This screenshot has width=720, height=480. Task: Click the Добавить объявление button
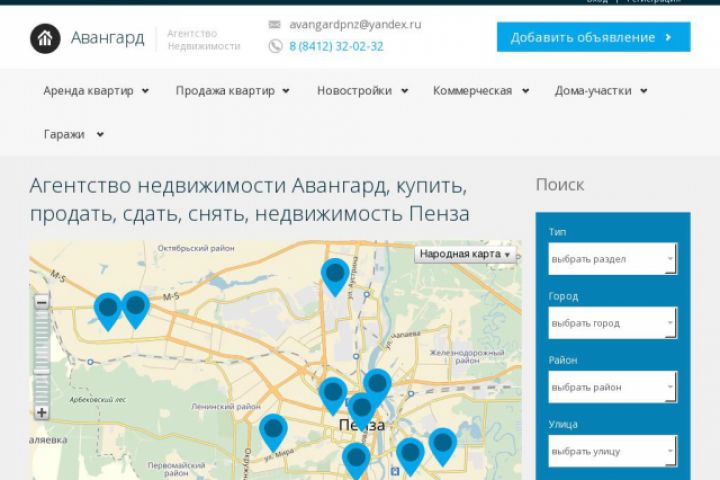pos(593,37)
